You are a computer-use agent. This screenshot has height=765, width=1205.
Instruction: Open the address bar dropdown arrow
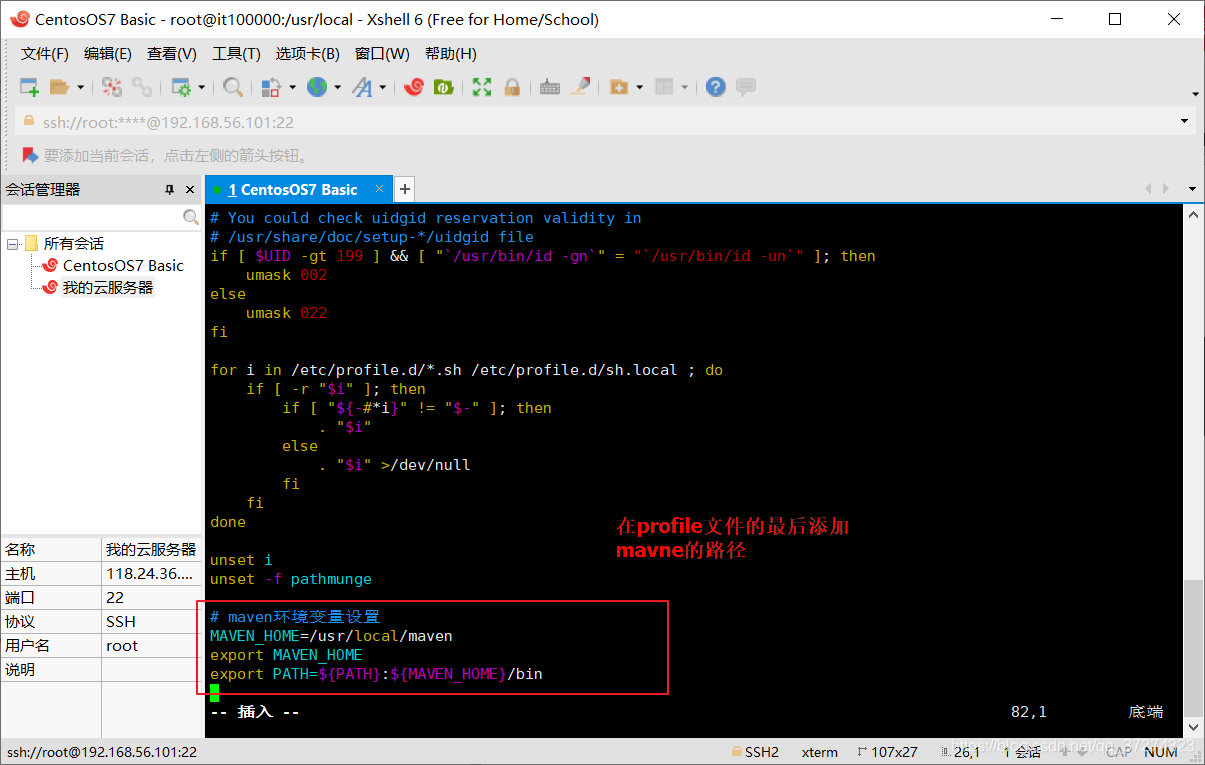click(x=1185, y=122)
